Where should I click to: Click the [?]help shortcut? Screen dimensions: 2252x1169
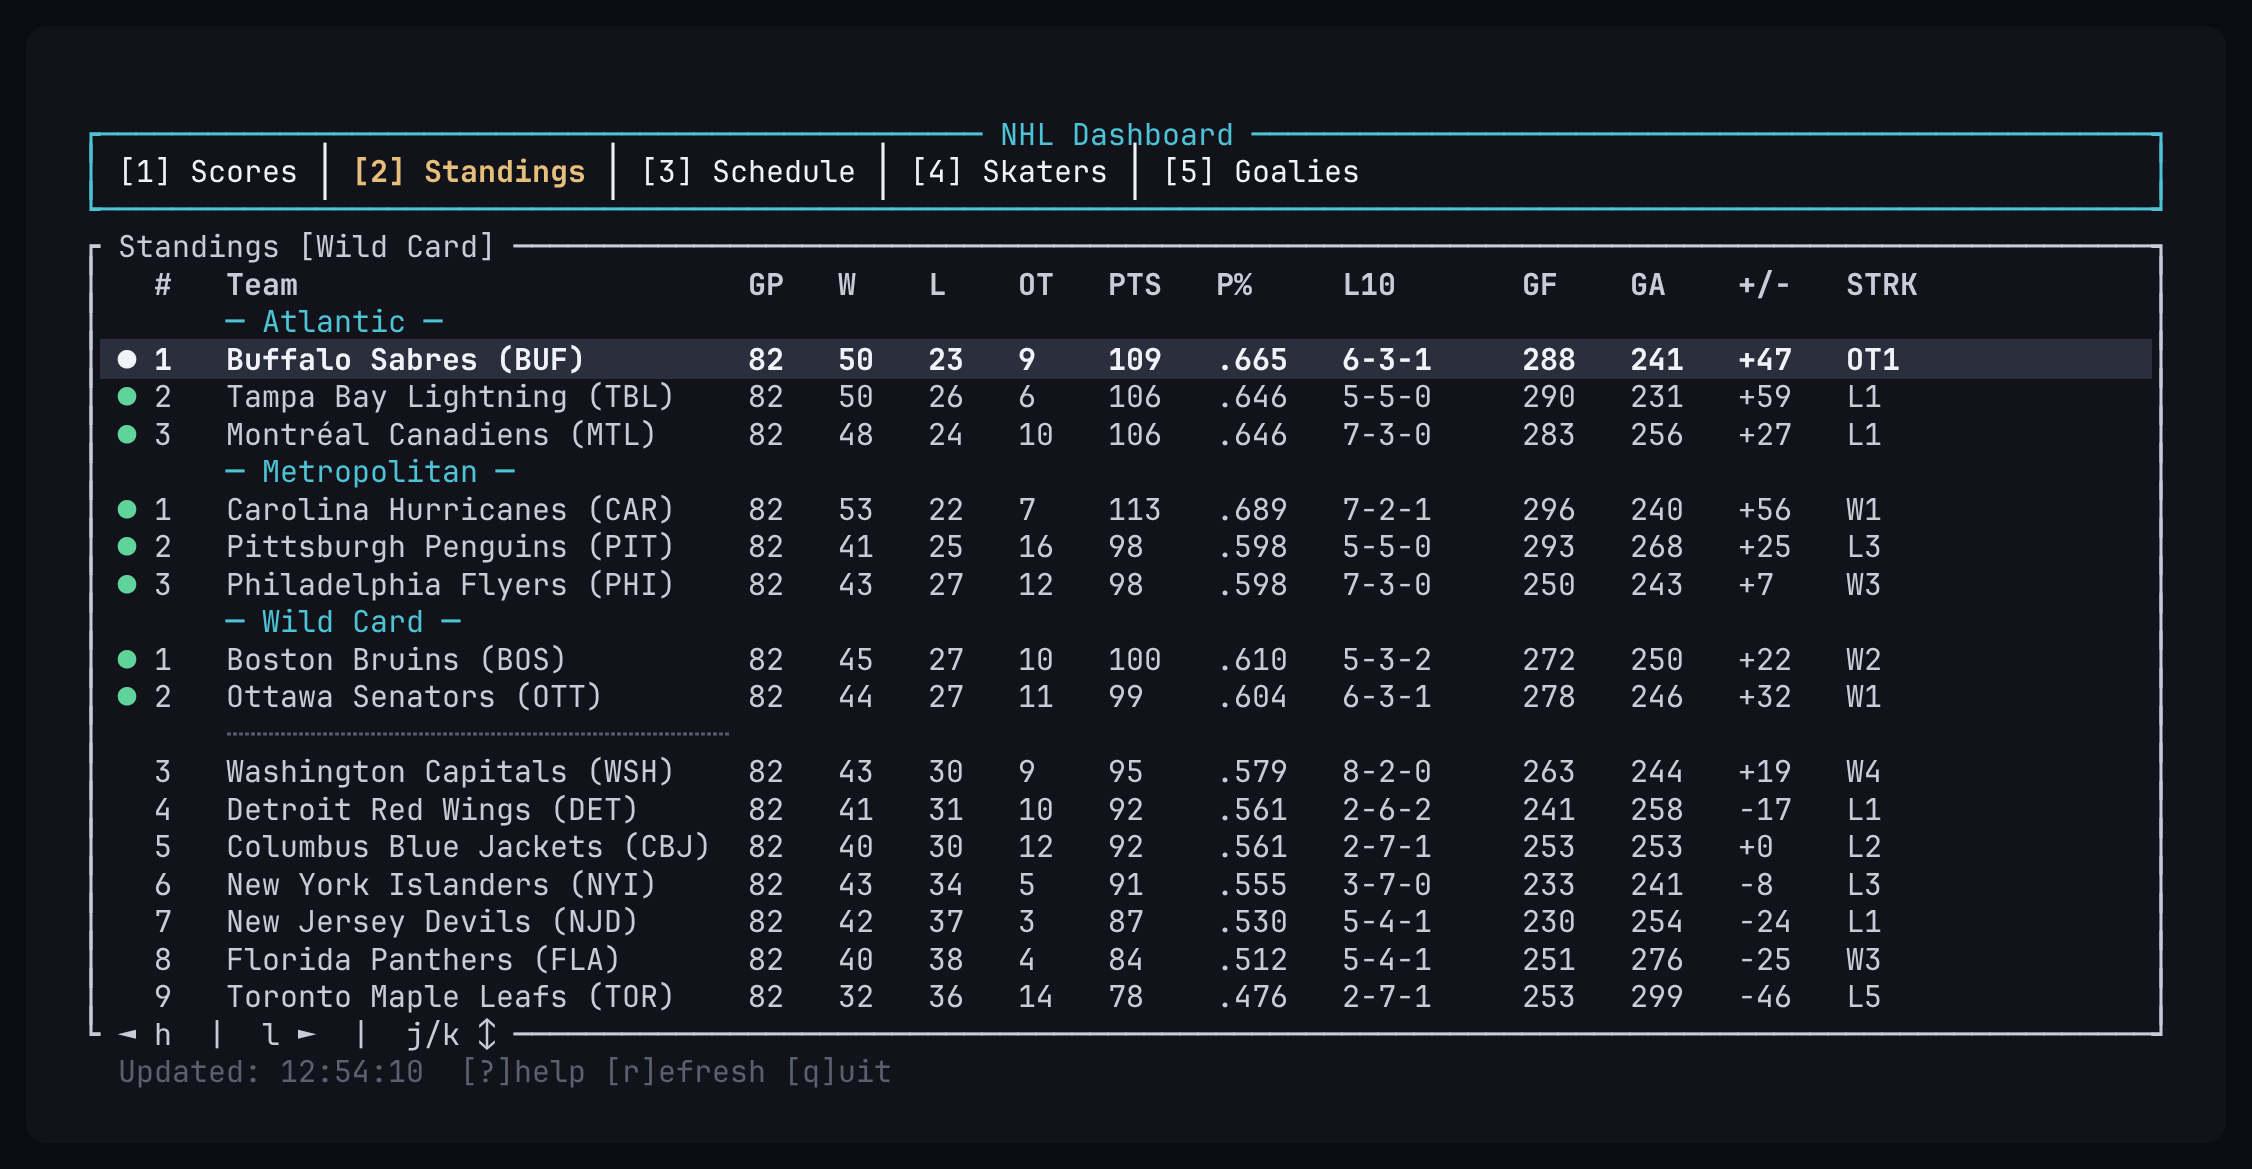pos(523,1072)
